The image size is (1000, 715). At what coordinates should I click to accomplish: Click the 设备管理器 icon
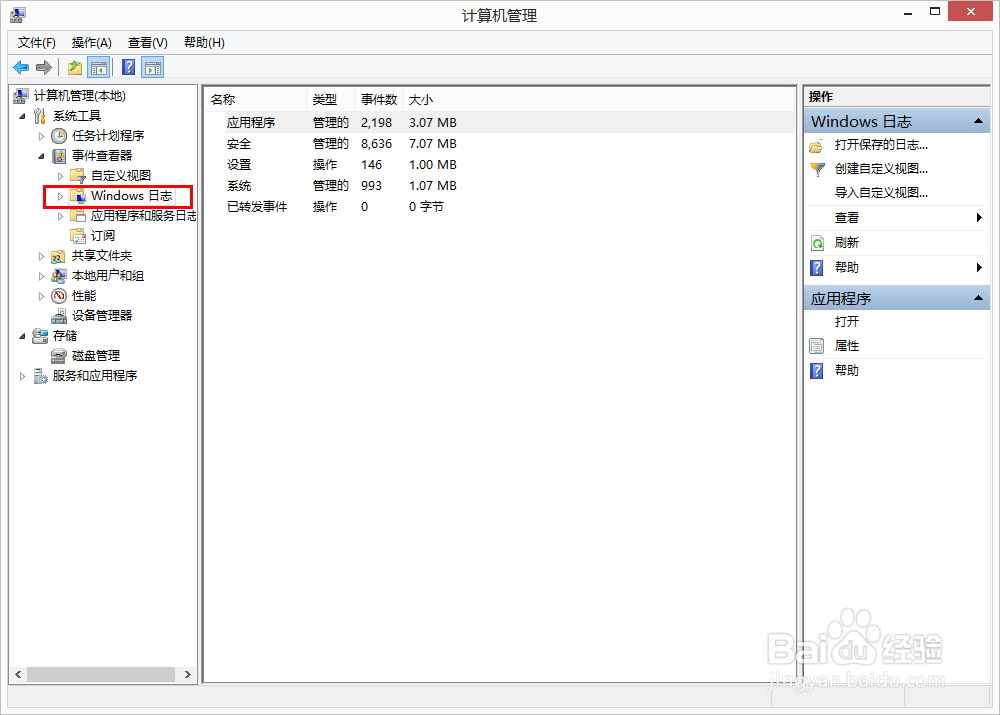tap(59, 315)
